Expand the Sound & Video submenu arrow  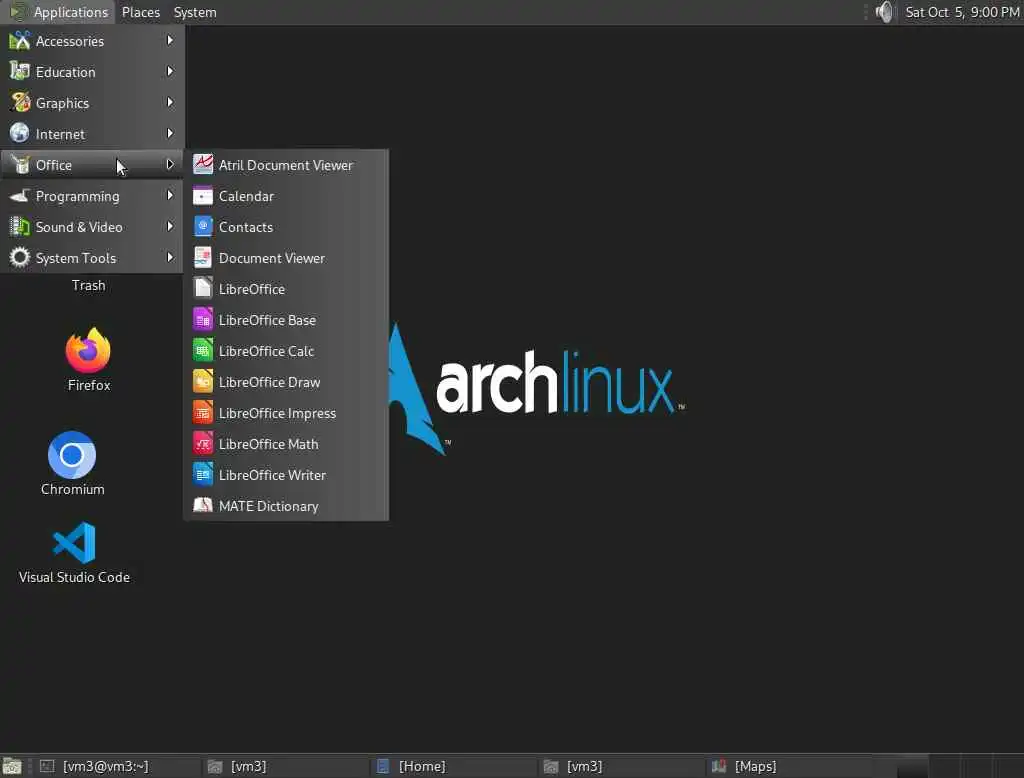tap(170, 227)
